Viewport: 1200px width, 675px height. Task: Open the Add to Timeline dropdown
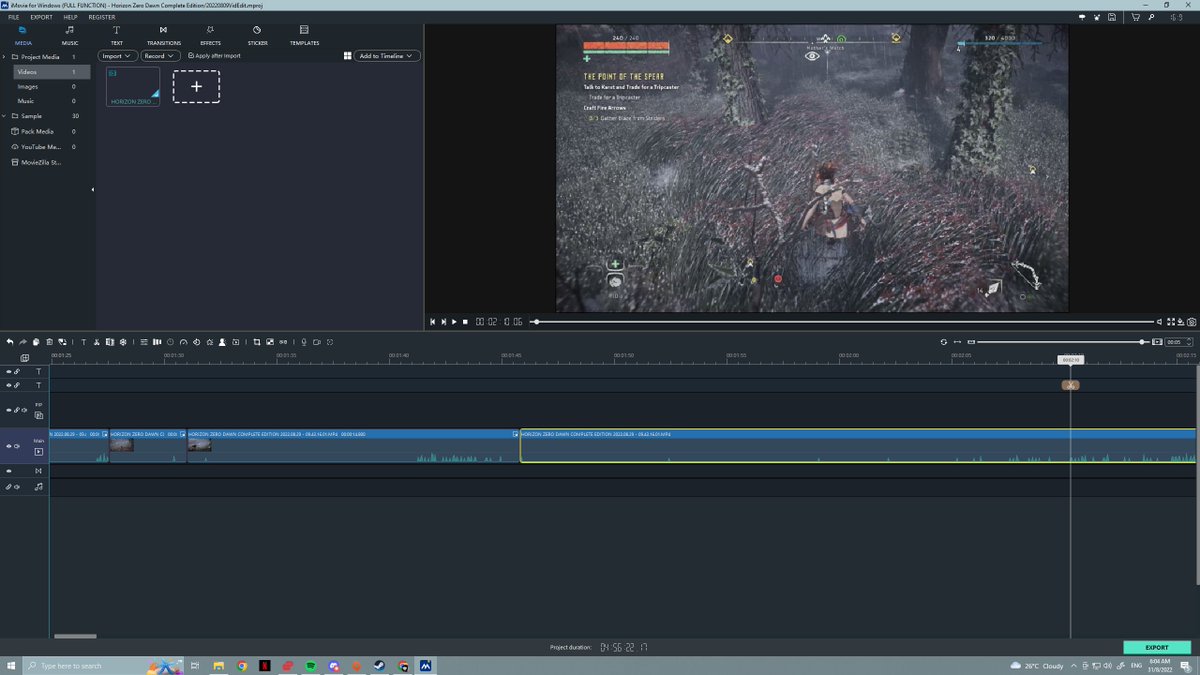tap(388, 56)
